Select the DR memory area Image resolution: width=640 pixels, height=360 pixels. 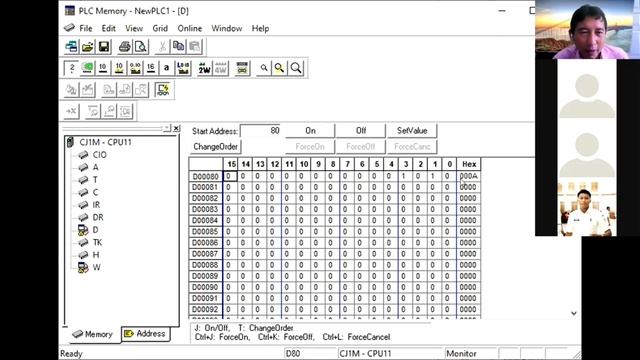point(98,217)
